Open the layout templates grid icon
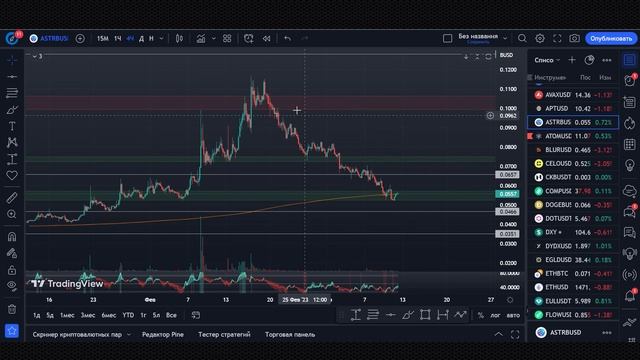The width and height of the screenshot is (640, 360). pyautogui.click(x=227, y=38)
